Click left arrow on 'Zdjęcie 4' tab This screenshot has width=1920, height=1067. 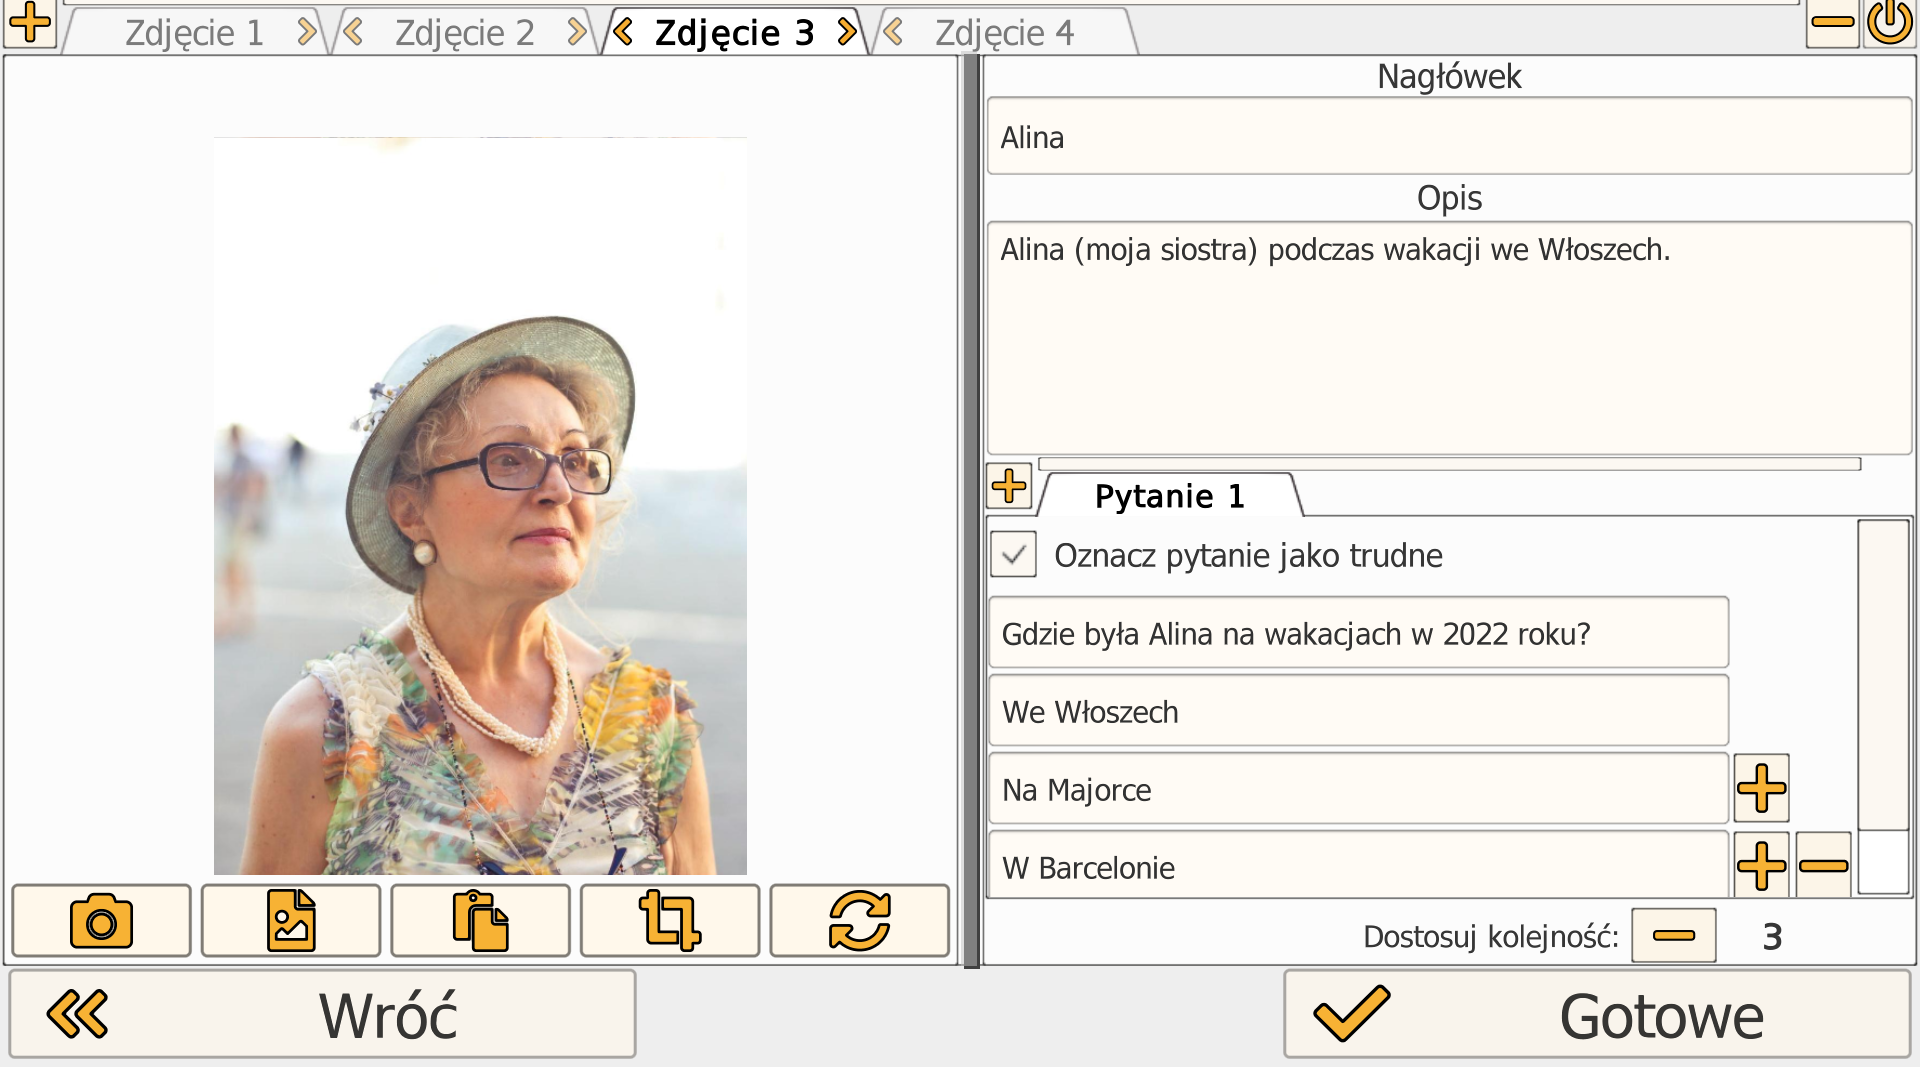coord(891,33)
